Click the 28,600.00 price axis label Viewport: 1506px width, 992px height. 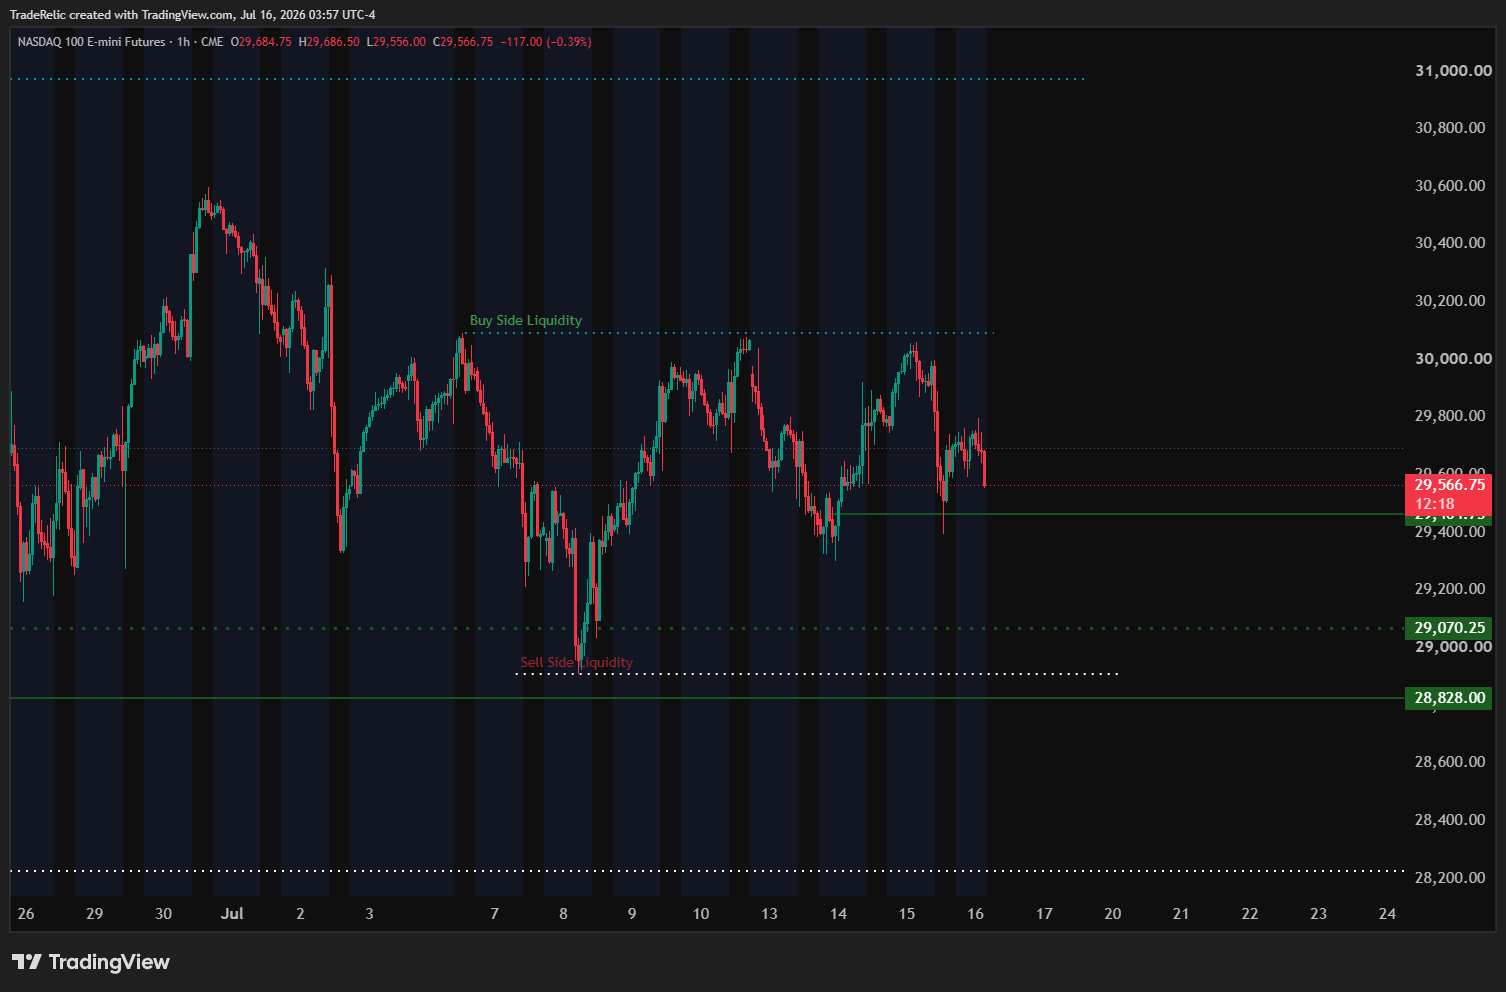pos(1450,762)
